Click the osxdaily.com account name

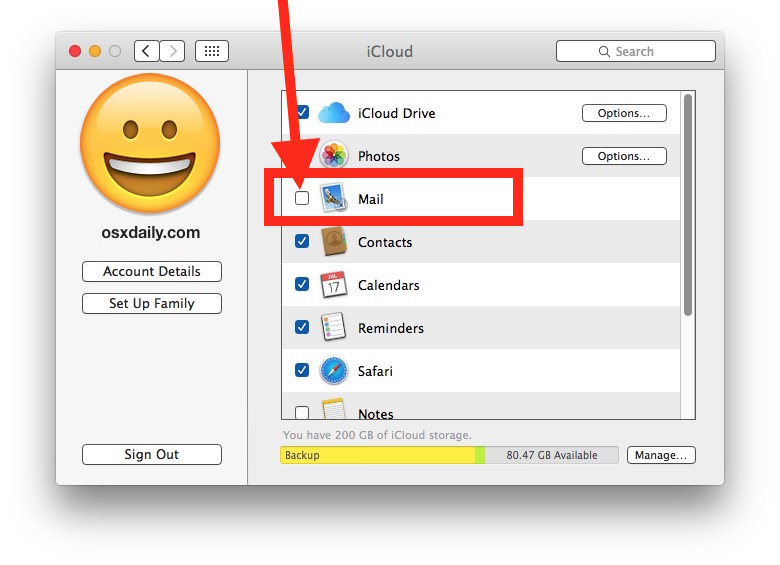[151, 233]
